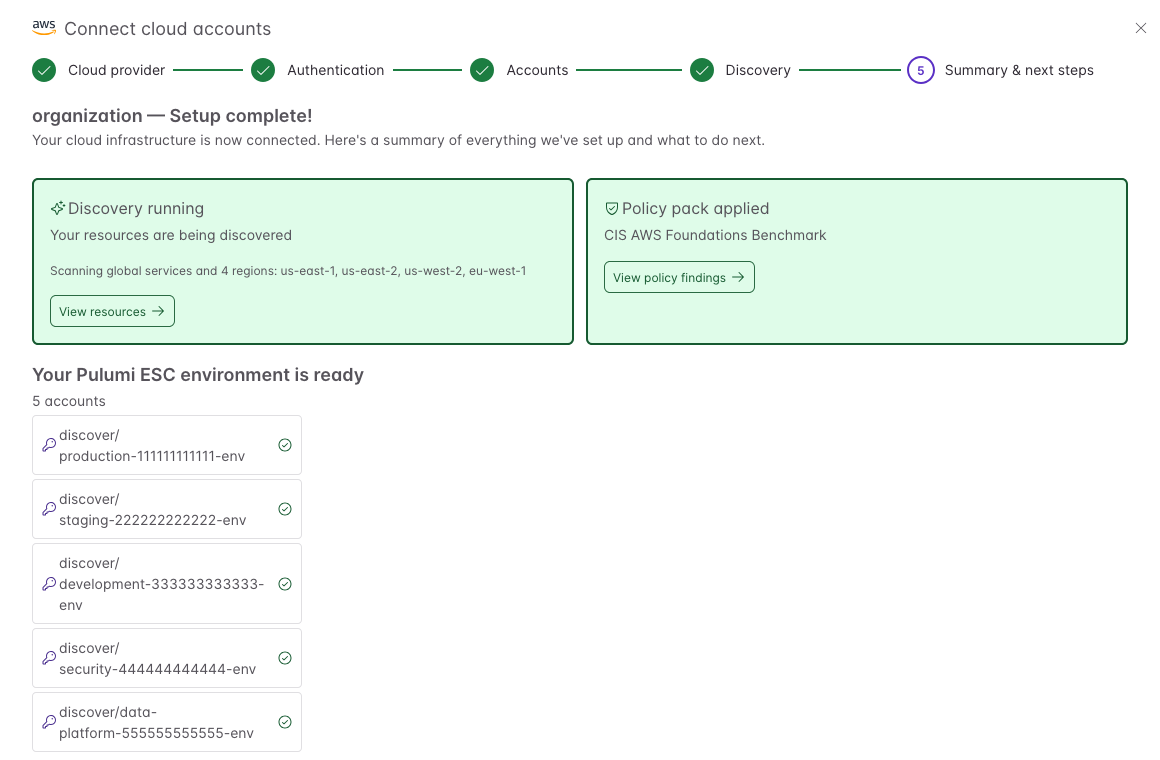The height and width of the screenshot is (760, 1160).
Task: Click the Policy pack applied shield icon
Action: [x=612, y=209]
